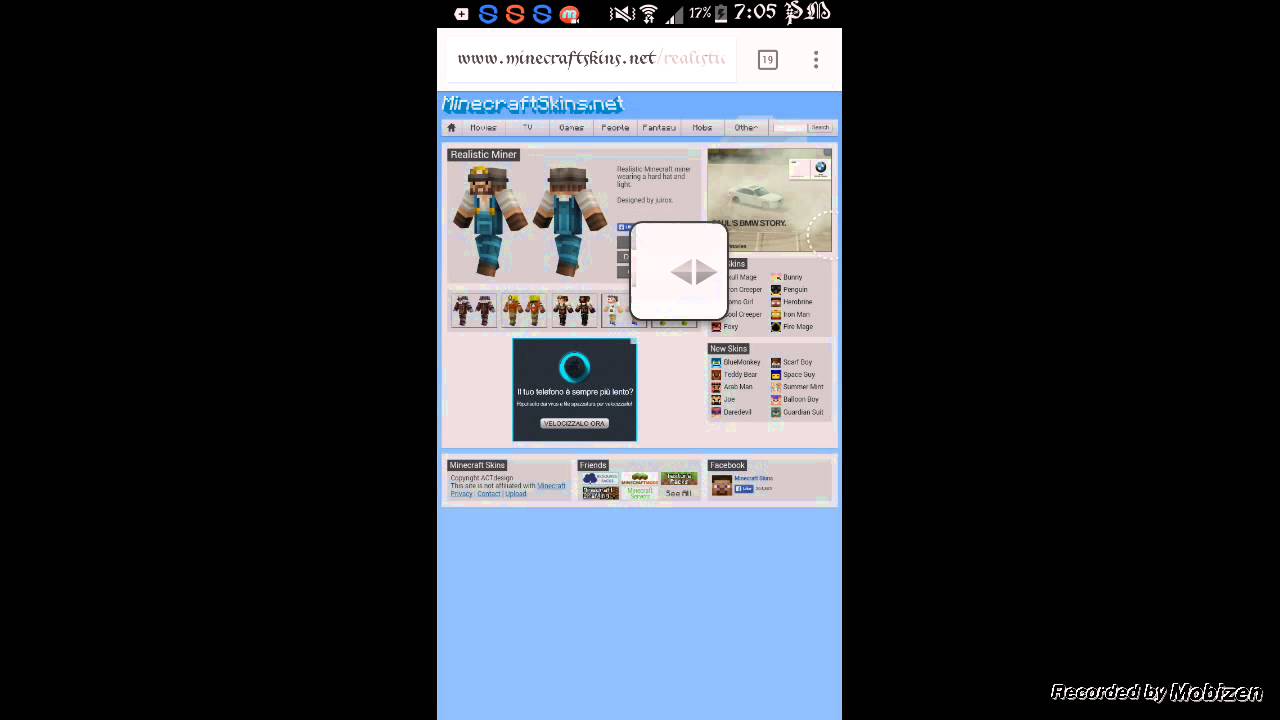Click the back-view miner skin preview
1280x720 pixels.
[570, 220]
